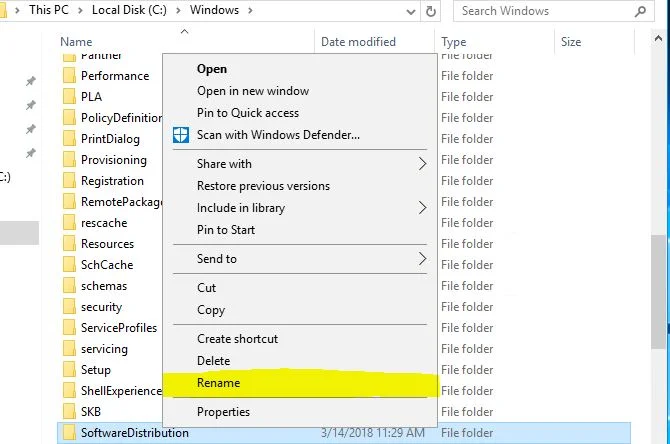
Task: Click the scroll up arrow
Action: click(659, 39)
